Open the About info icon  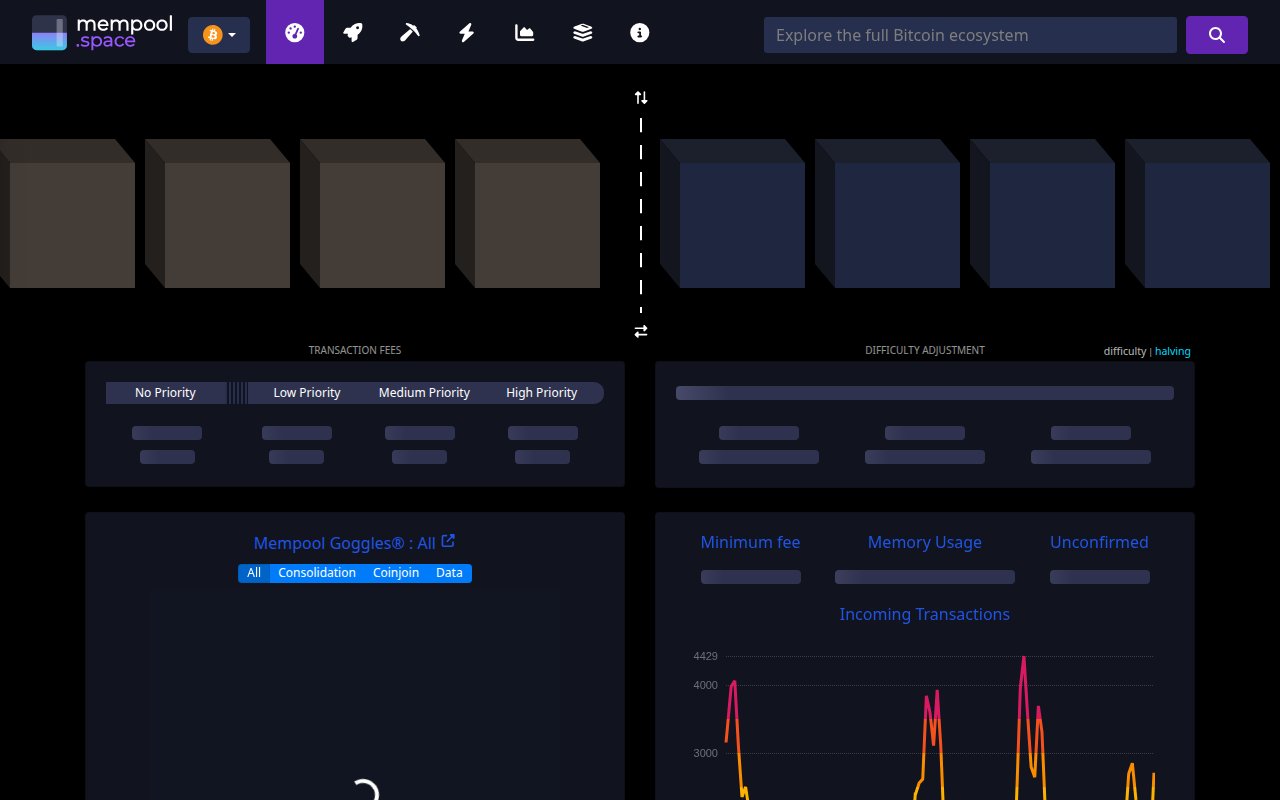click(x=640, y=33)
